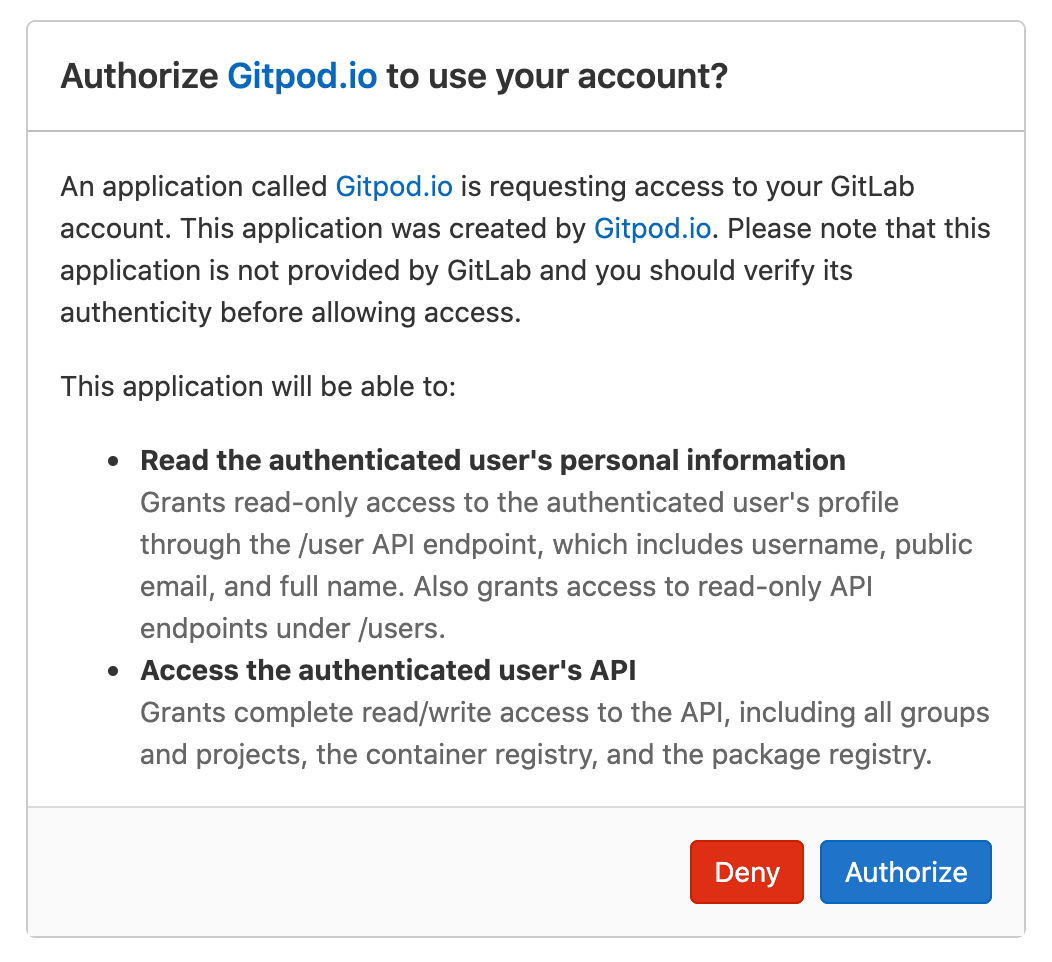The width and height of the screenshot is (1052, 962).
Task: Click the Authorize button
Action: [x=905, y=872]
